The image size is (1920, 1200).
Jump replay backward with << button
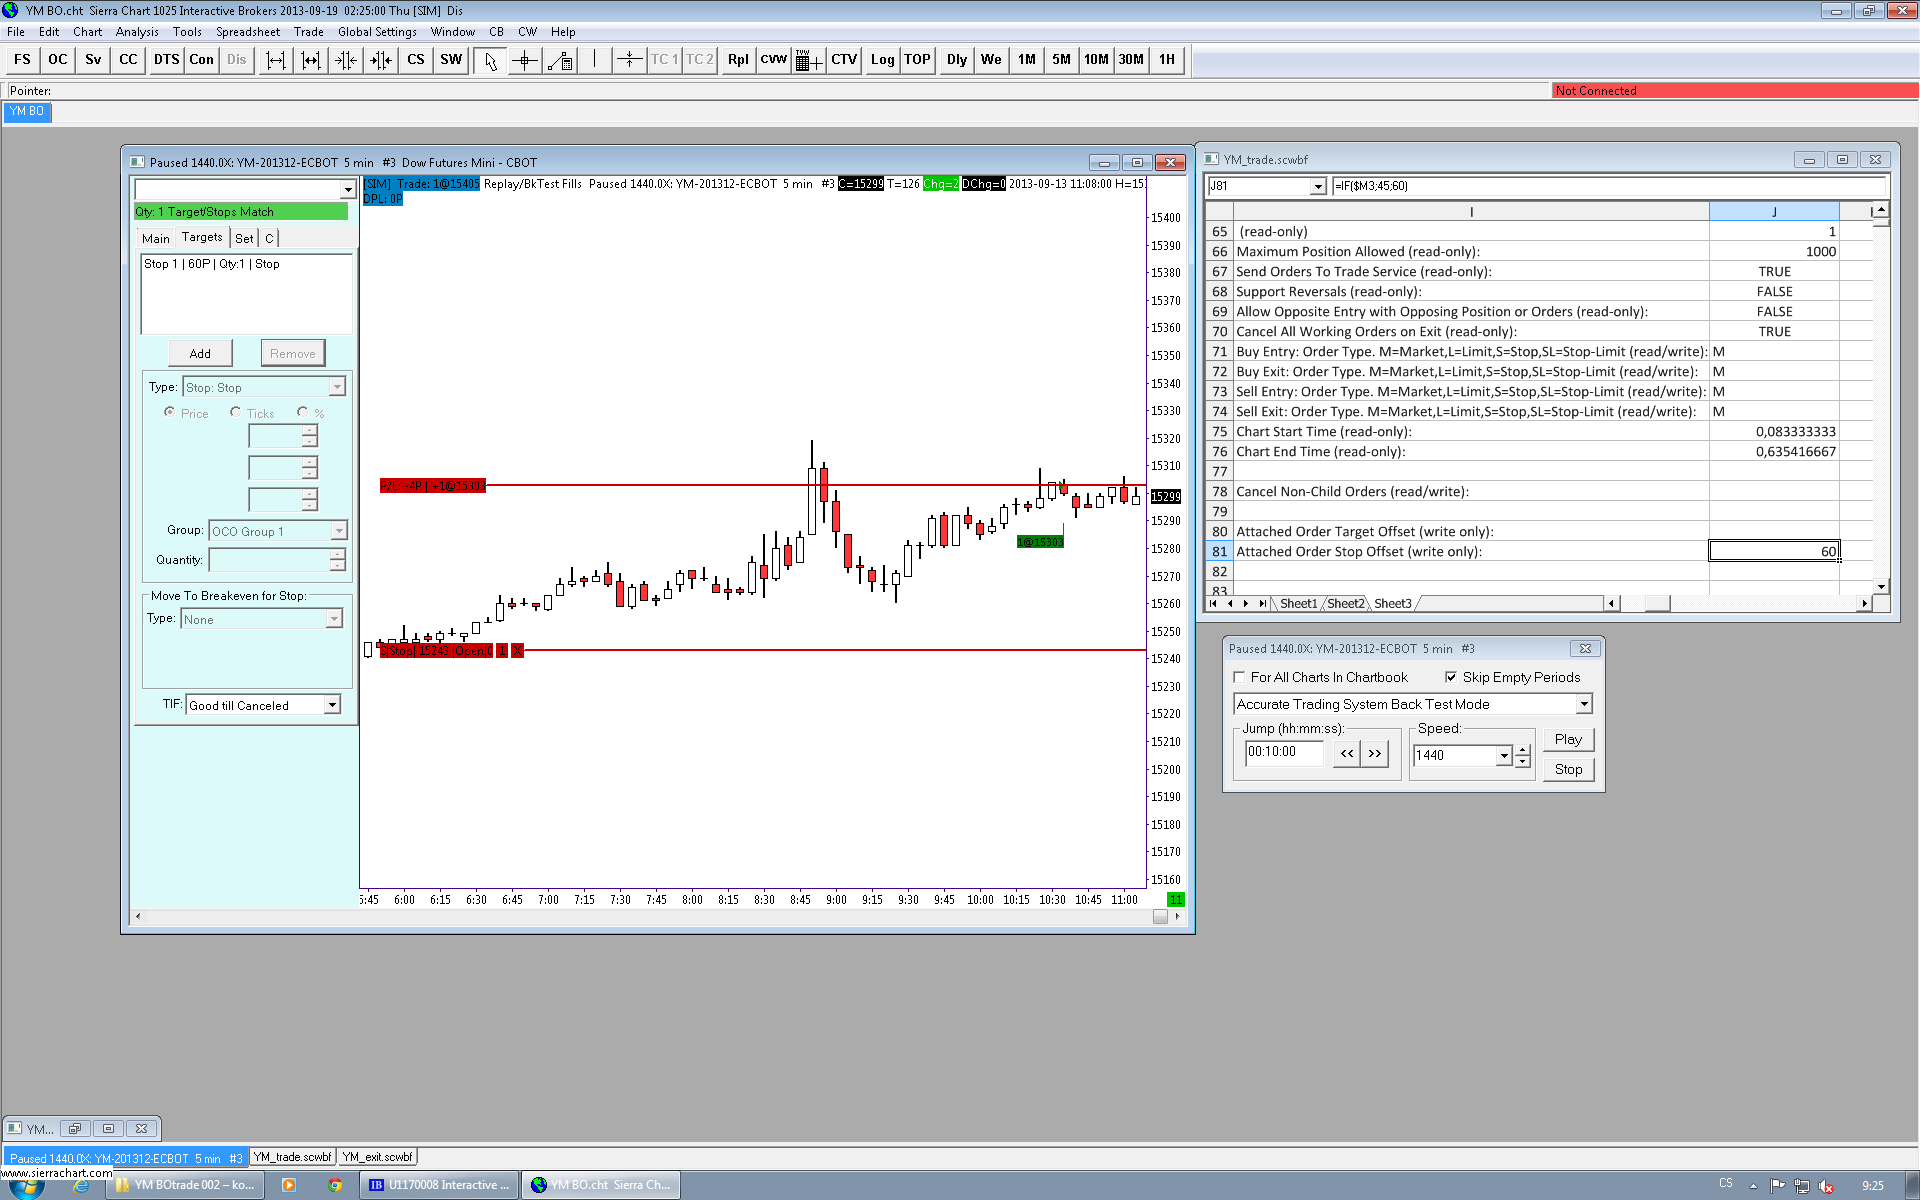pyautogui.click(x=1347, y=754)
